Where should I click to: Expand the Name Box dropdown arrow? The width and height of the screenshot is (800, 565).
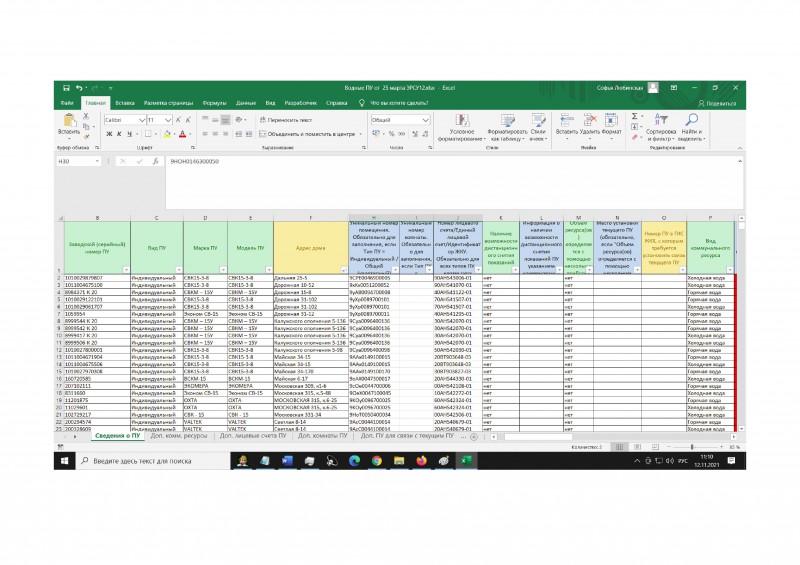(x=97, y=161)
